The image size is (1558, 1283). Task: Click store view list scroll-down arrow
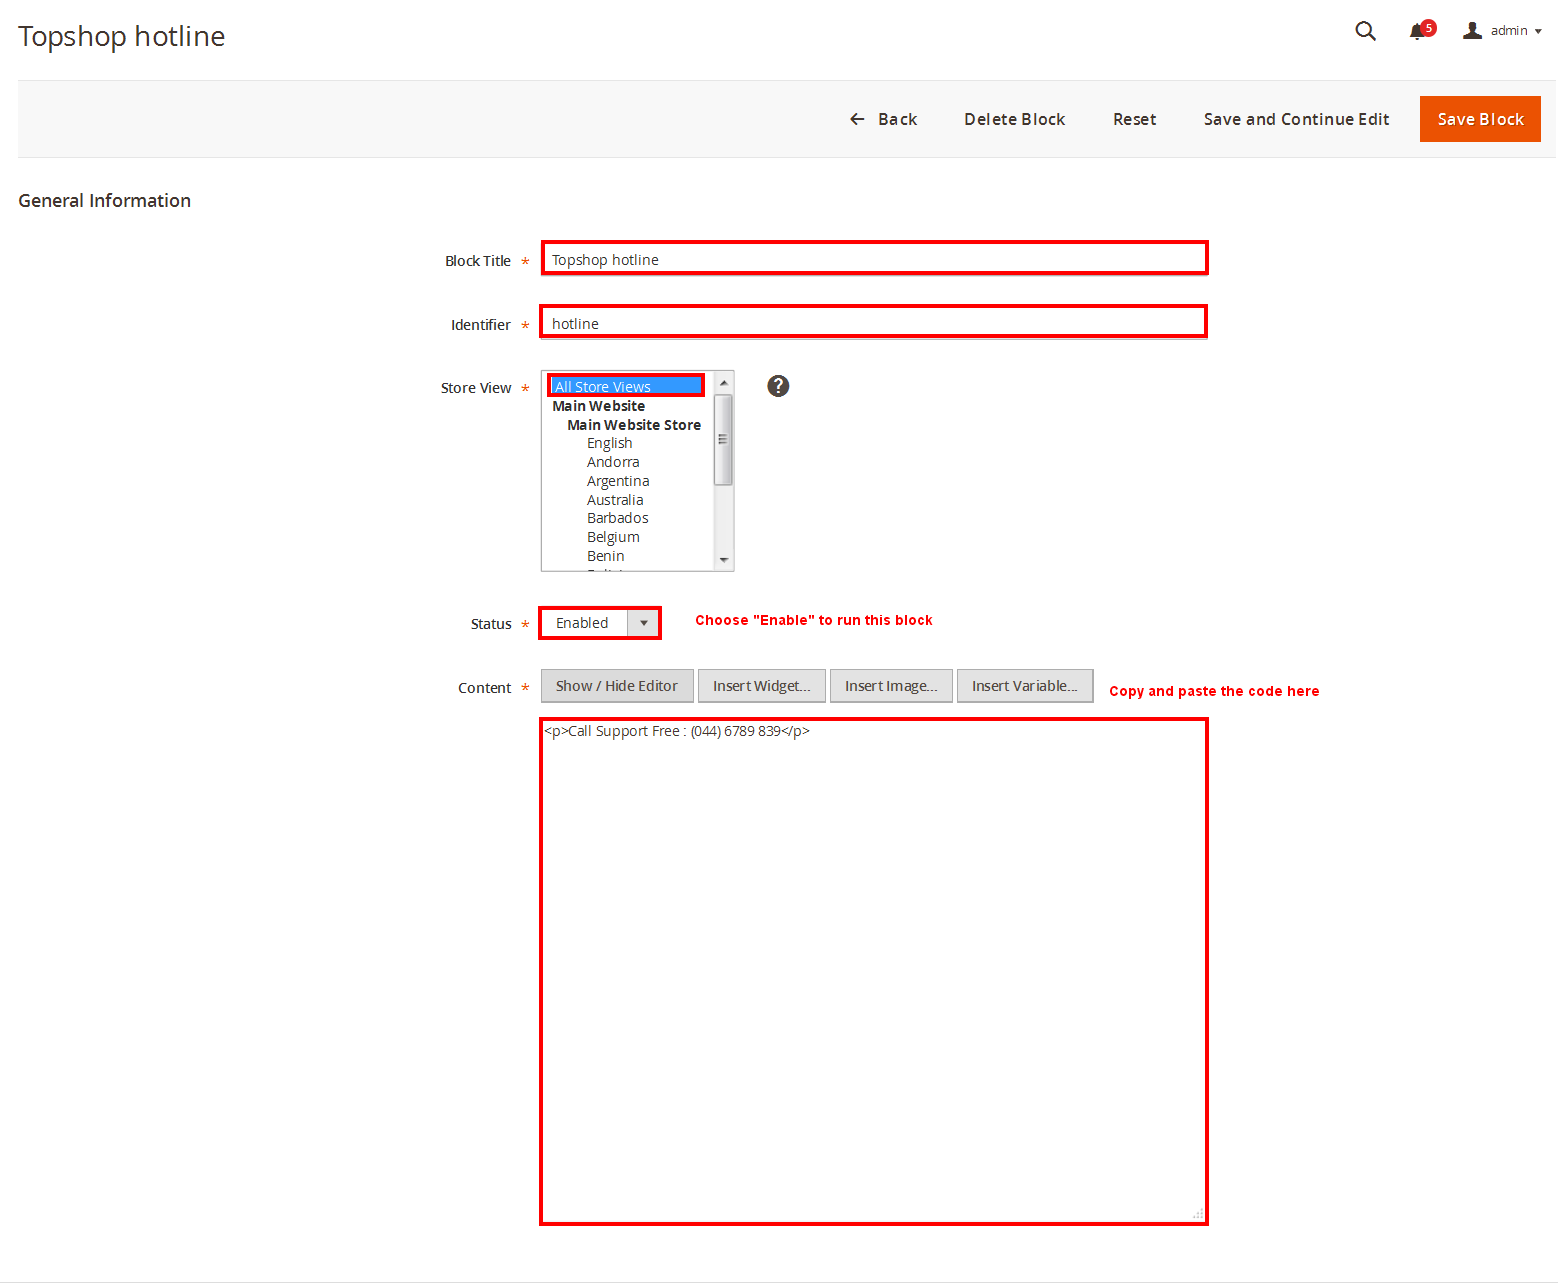tap(724, 560)
